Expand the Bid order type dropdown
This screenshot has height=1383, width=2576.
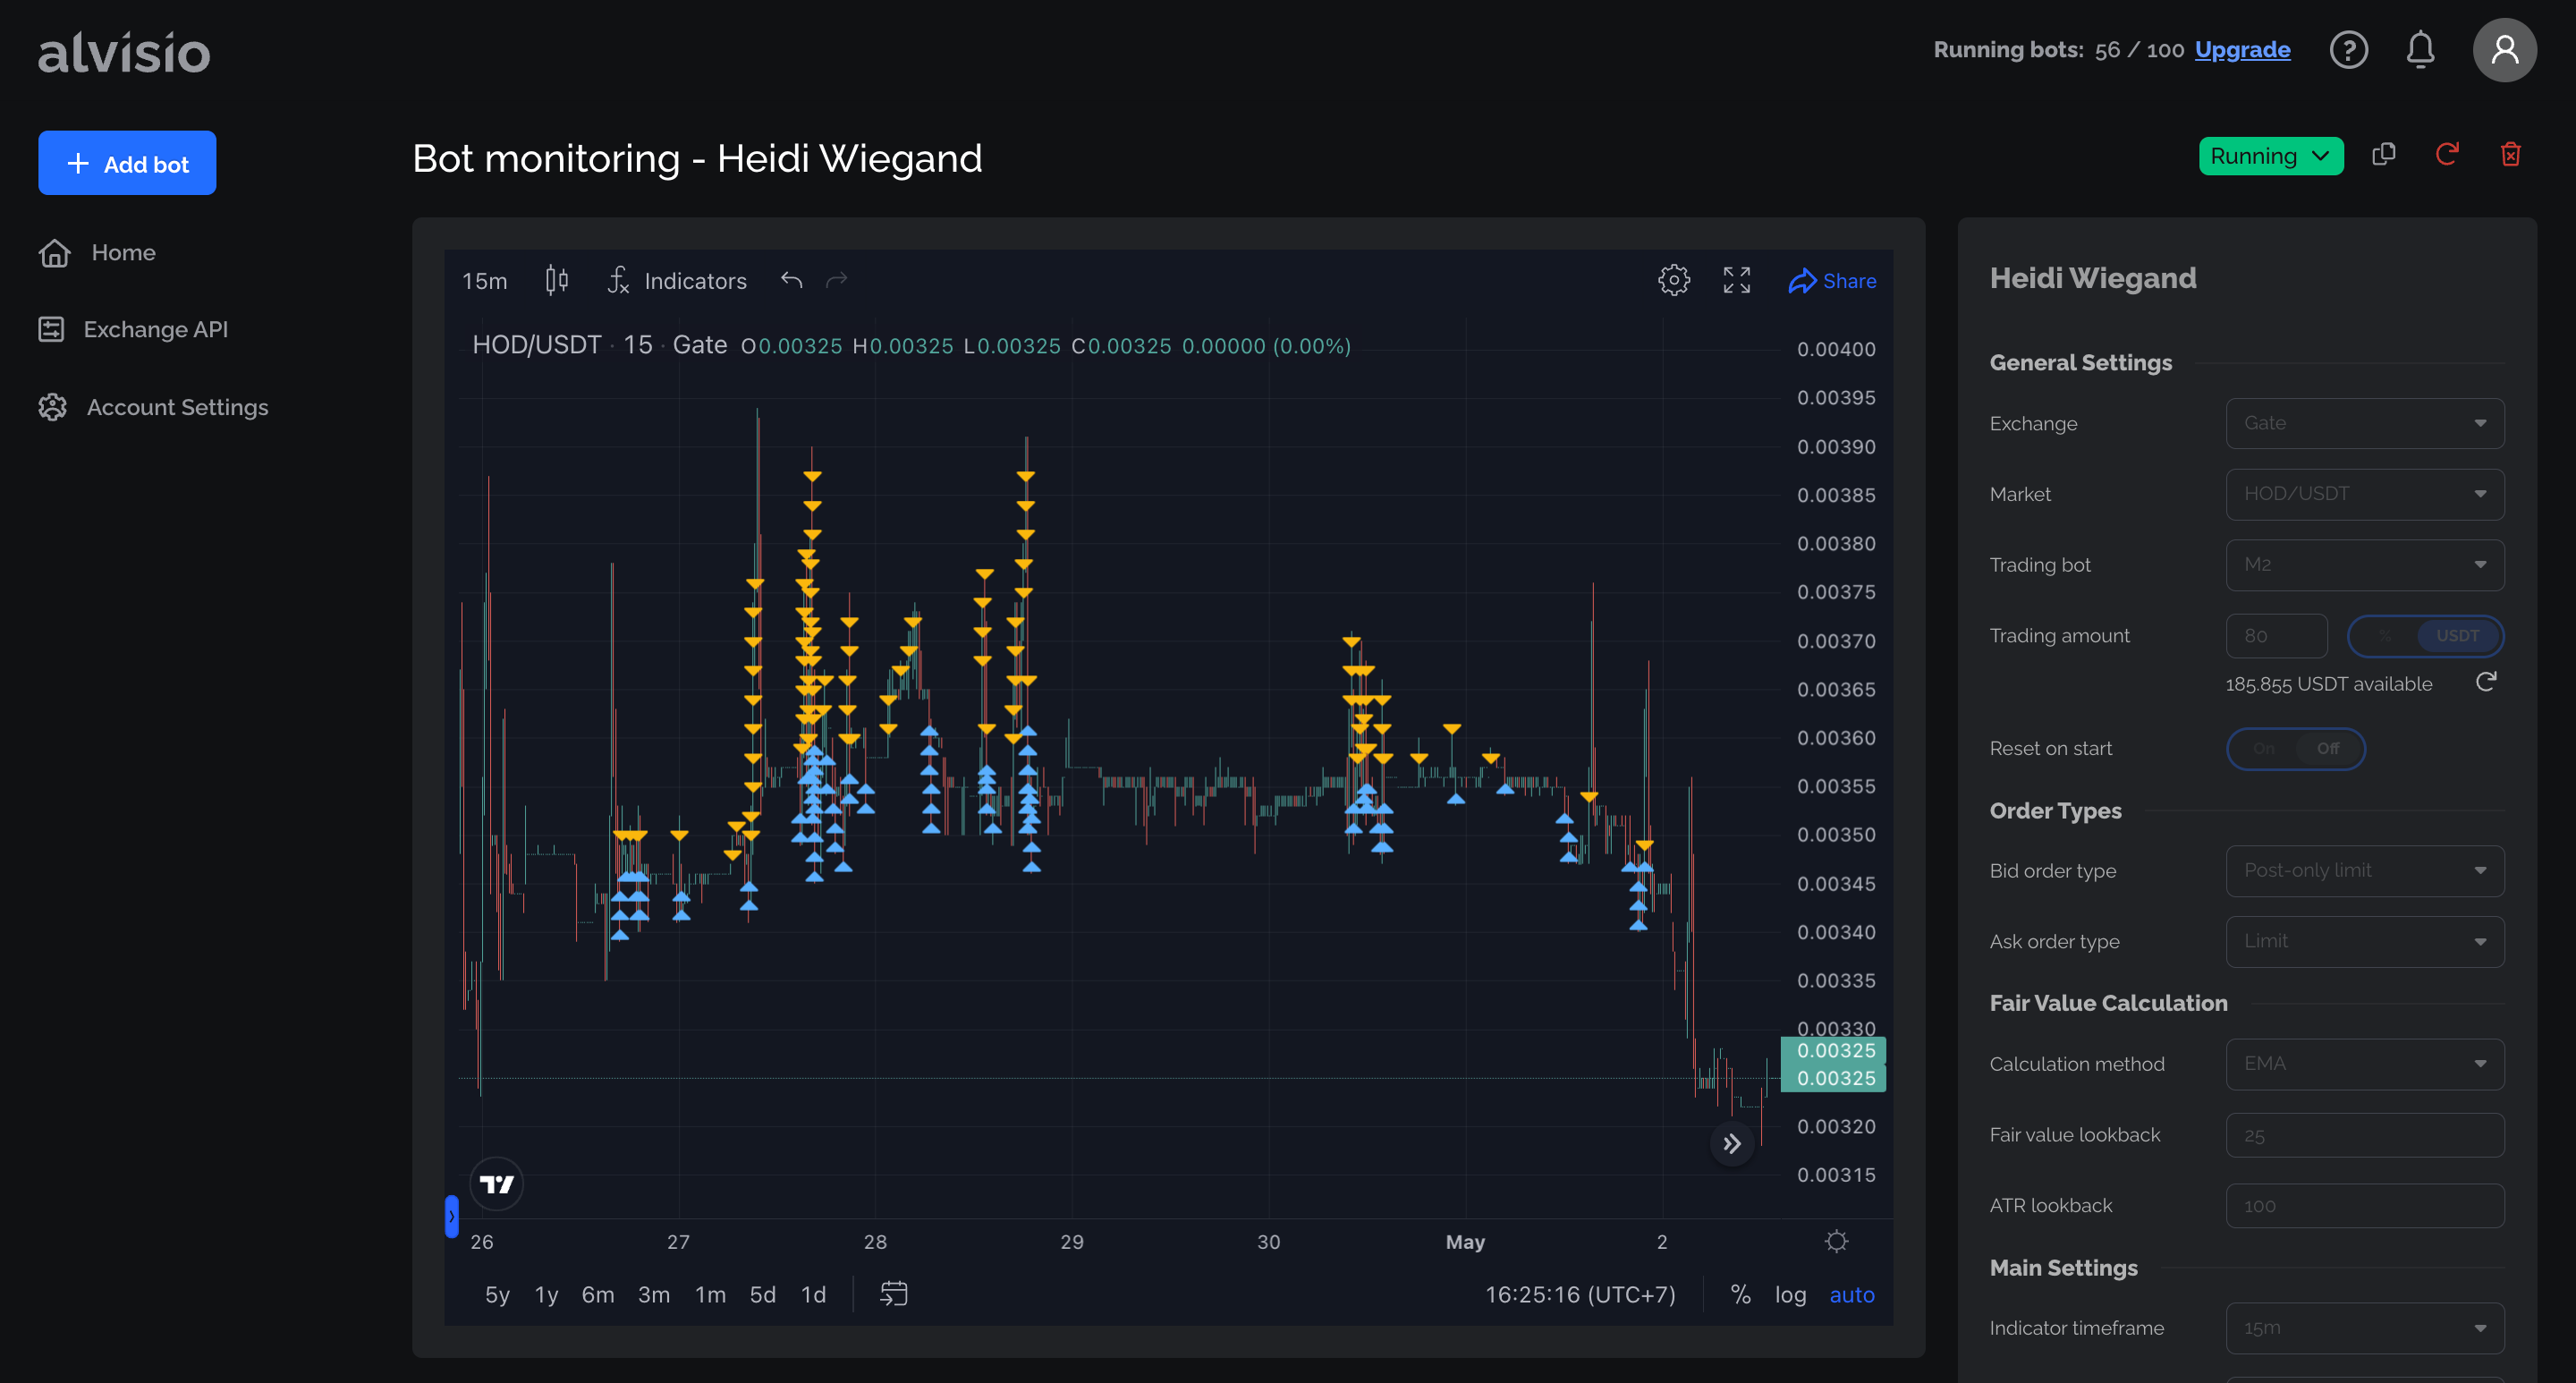click(2364, 871)
